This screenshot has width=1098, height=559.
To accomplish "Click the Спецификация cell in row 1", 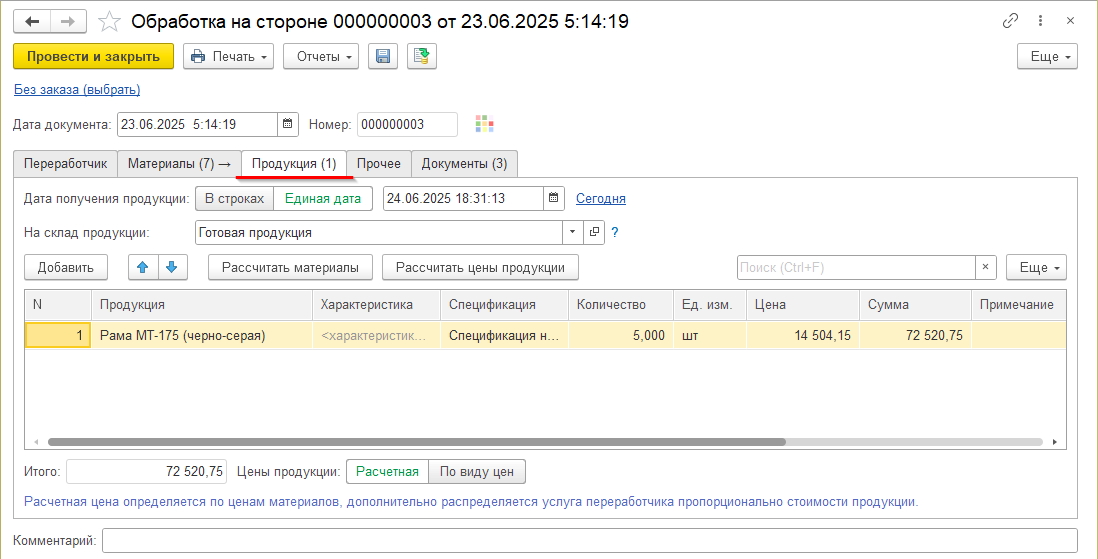I will click(504, 336).
